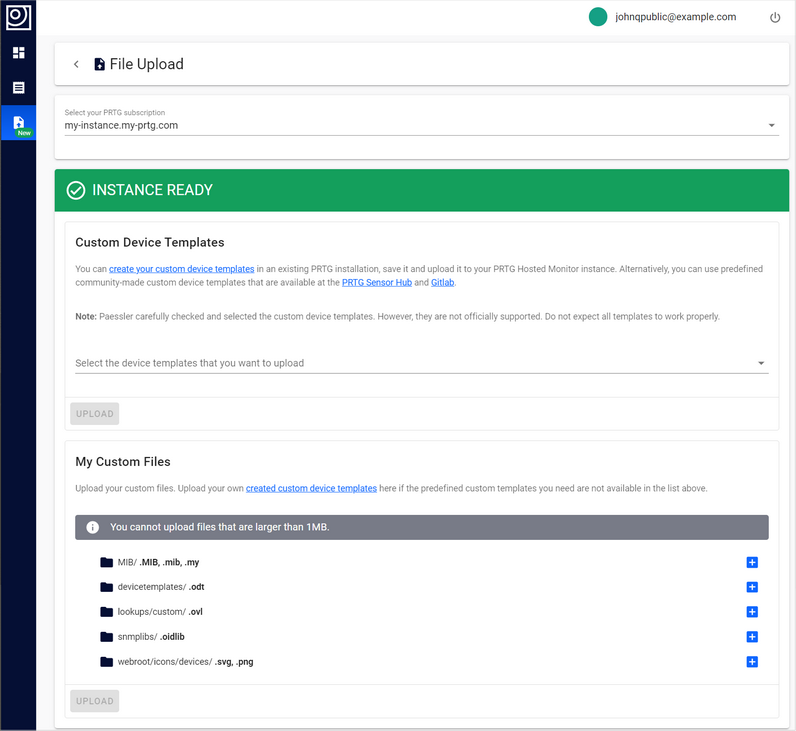Go back using the left chevron arrow
The image size is (796, 731).
point(76,64)
